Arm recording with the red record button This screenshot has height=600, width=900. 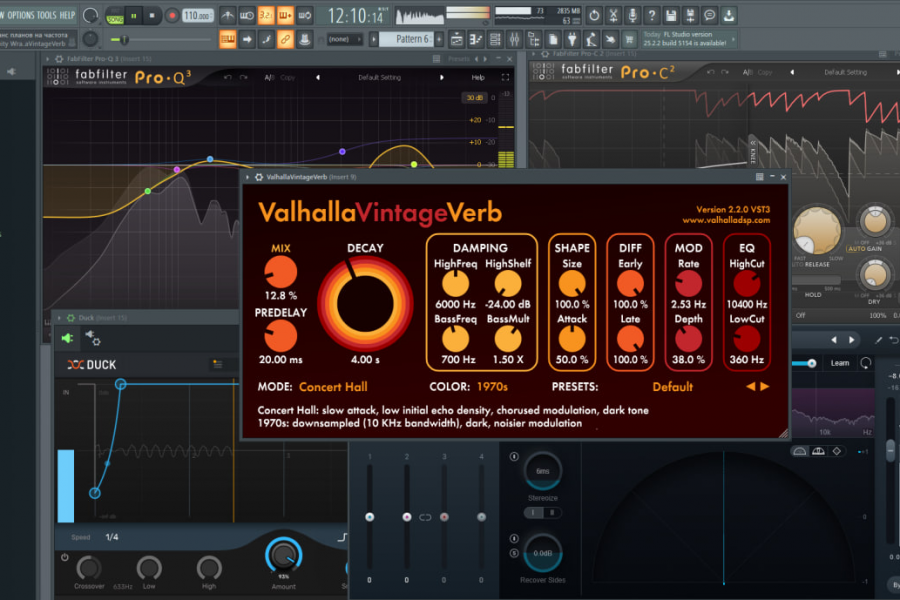pyautogui.click(x=171, y=16)
